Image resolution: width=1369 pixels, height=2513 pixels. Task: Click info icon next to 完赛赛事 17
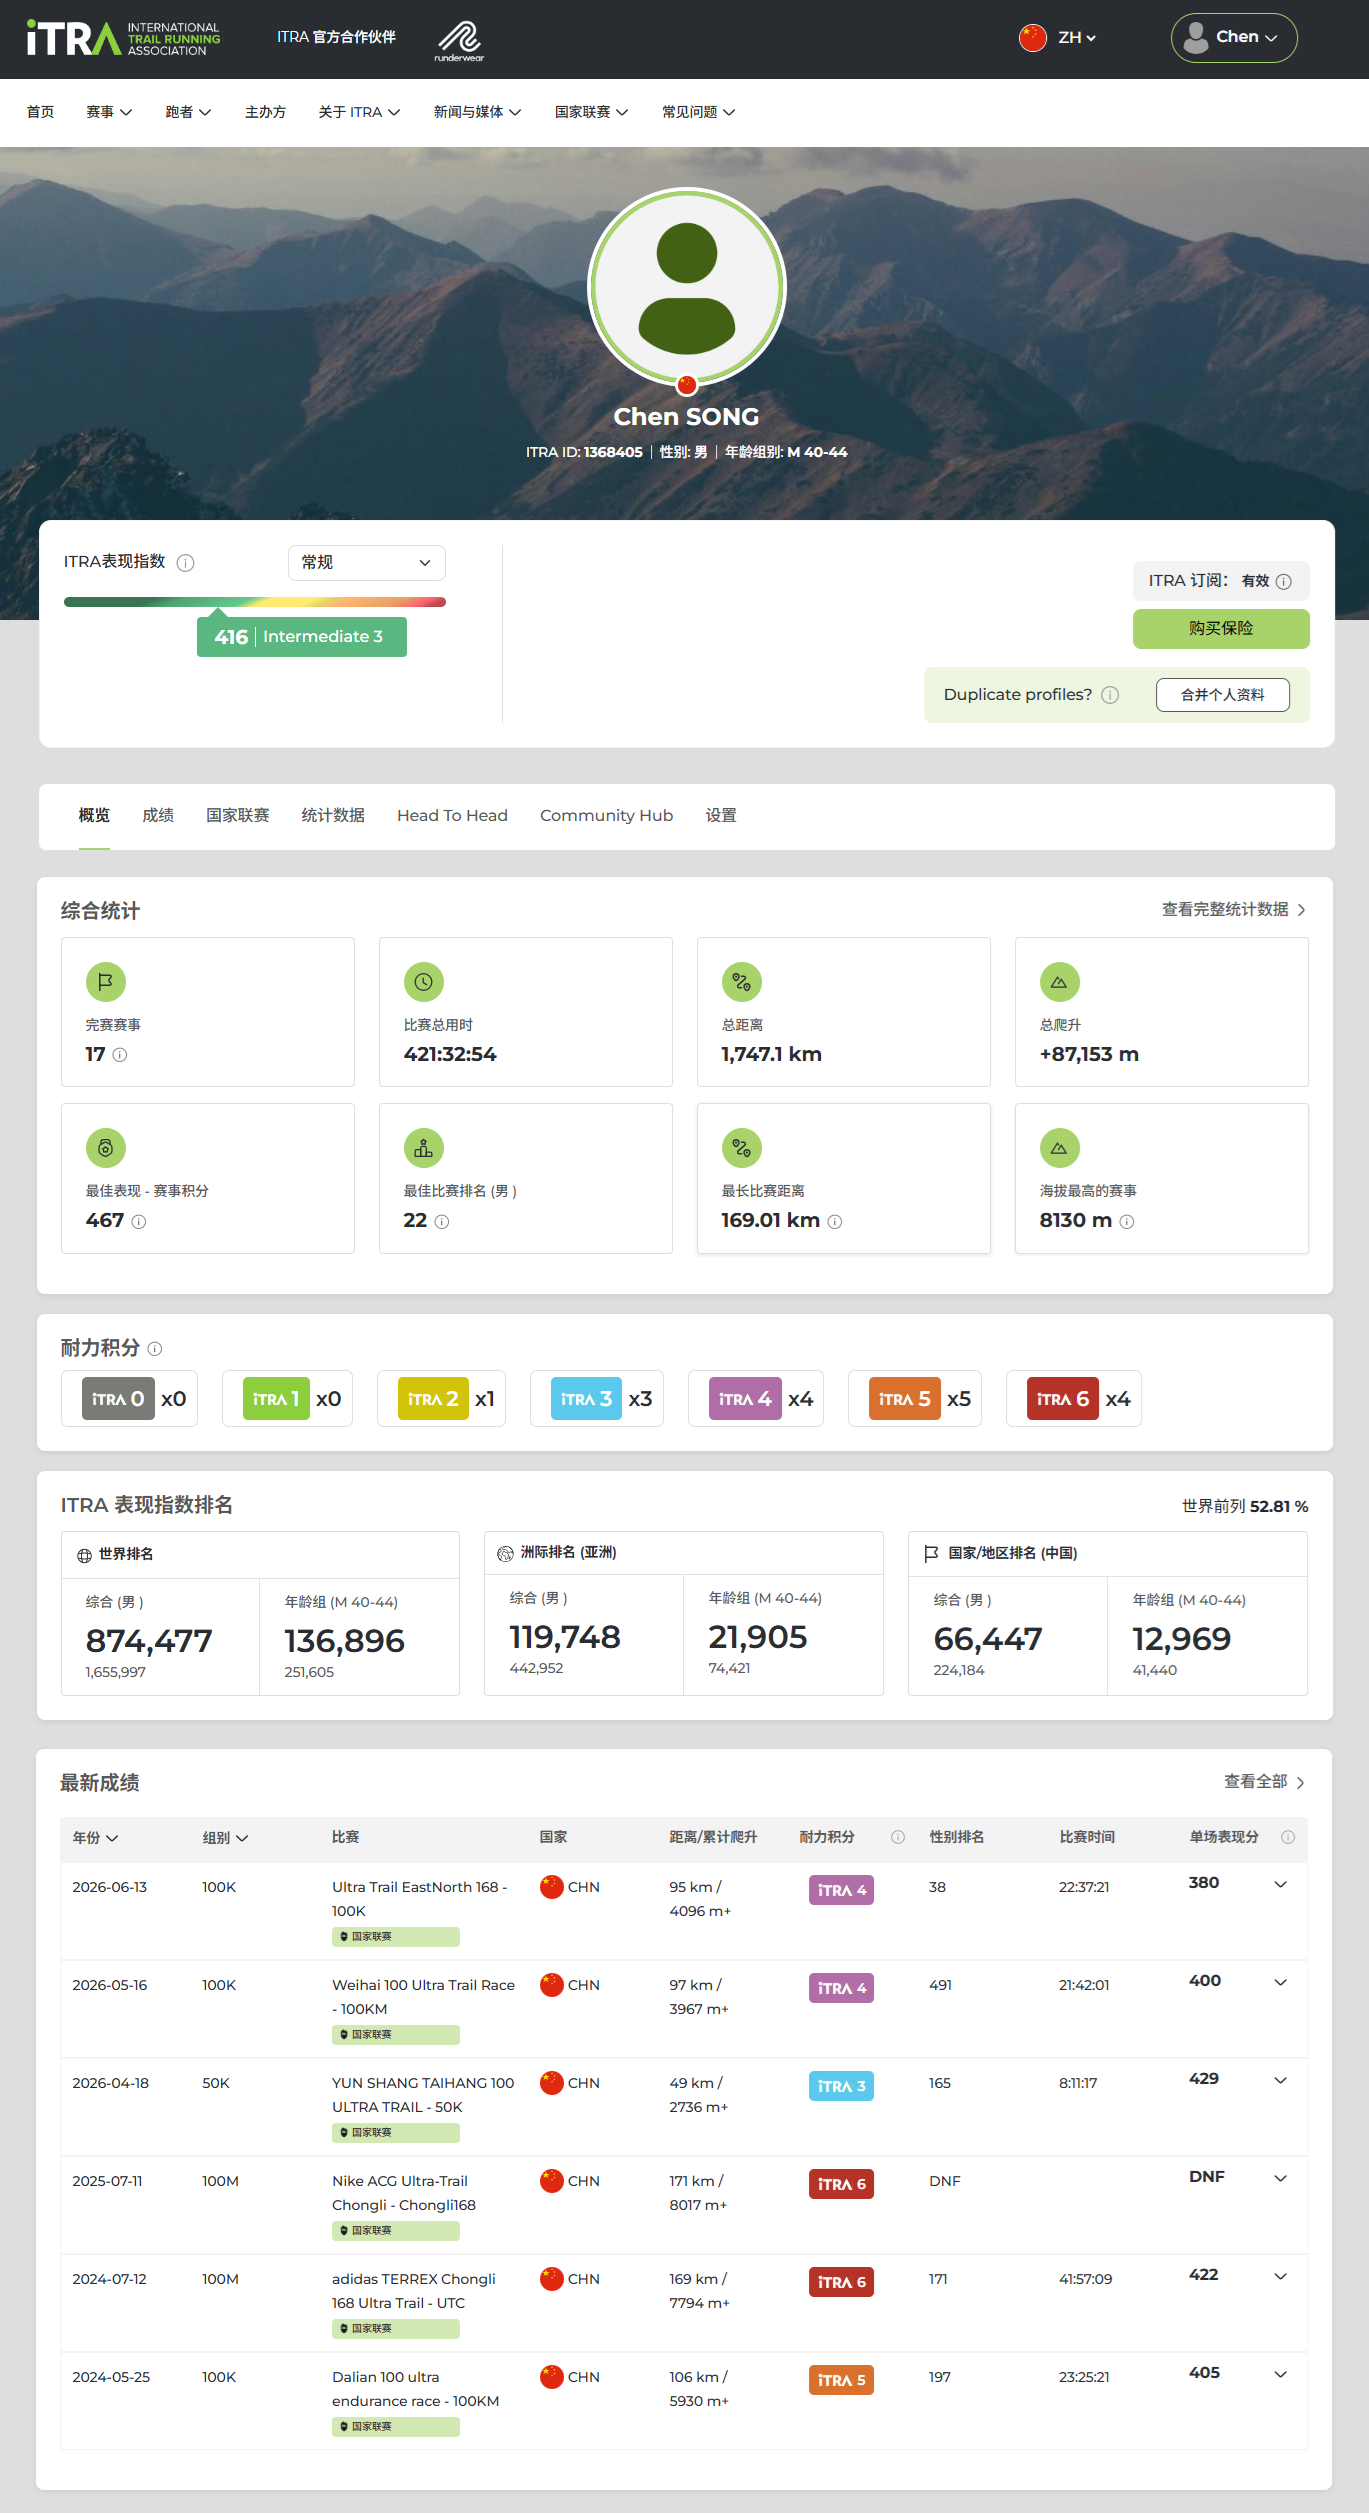[120, 1055]
